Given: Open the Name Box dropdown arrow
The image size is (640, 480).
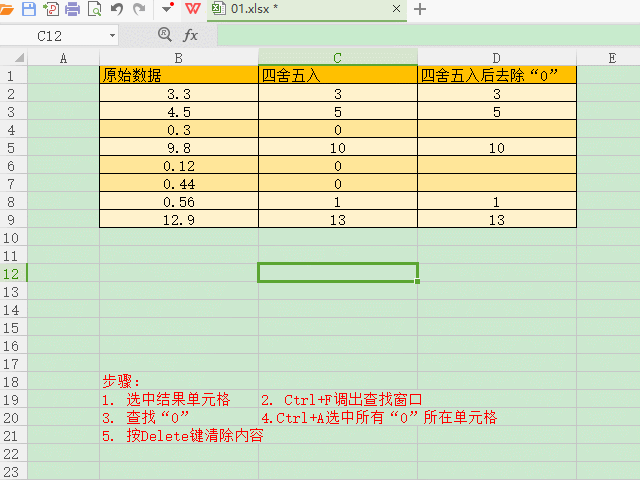Looking at the screenshot, I should coord(112,36).
